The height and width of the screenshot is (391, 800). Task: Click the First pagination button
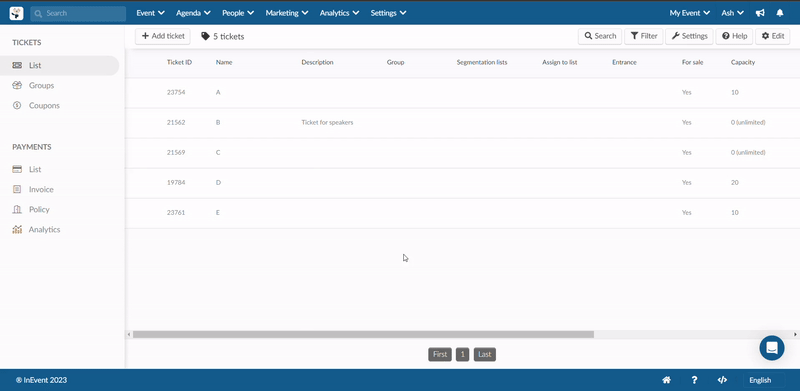[x=440, y=354]
